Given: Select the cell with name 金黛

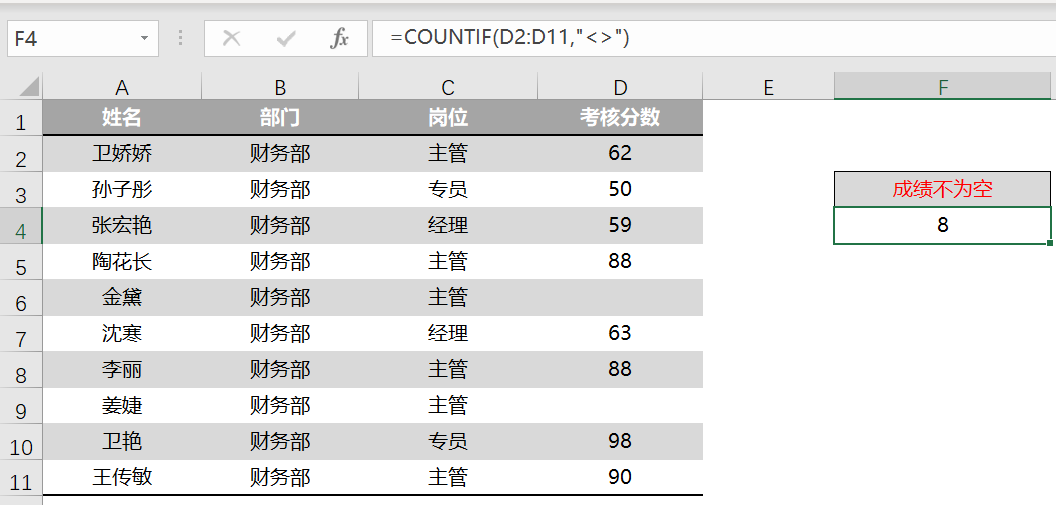Looking at the screenshot, I should [122, 297].
